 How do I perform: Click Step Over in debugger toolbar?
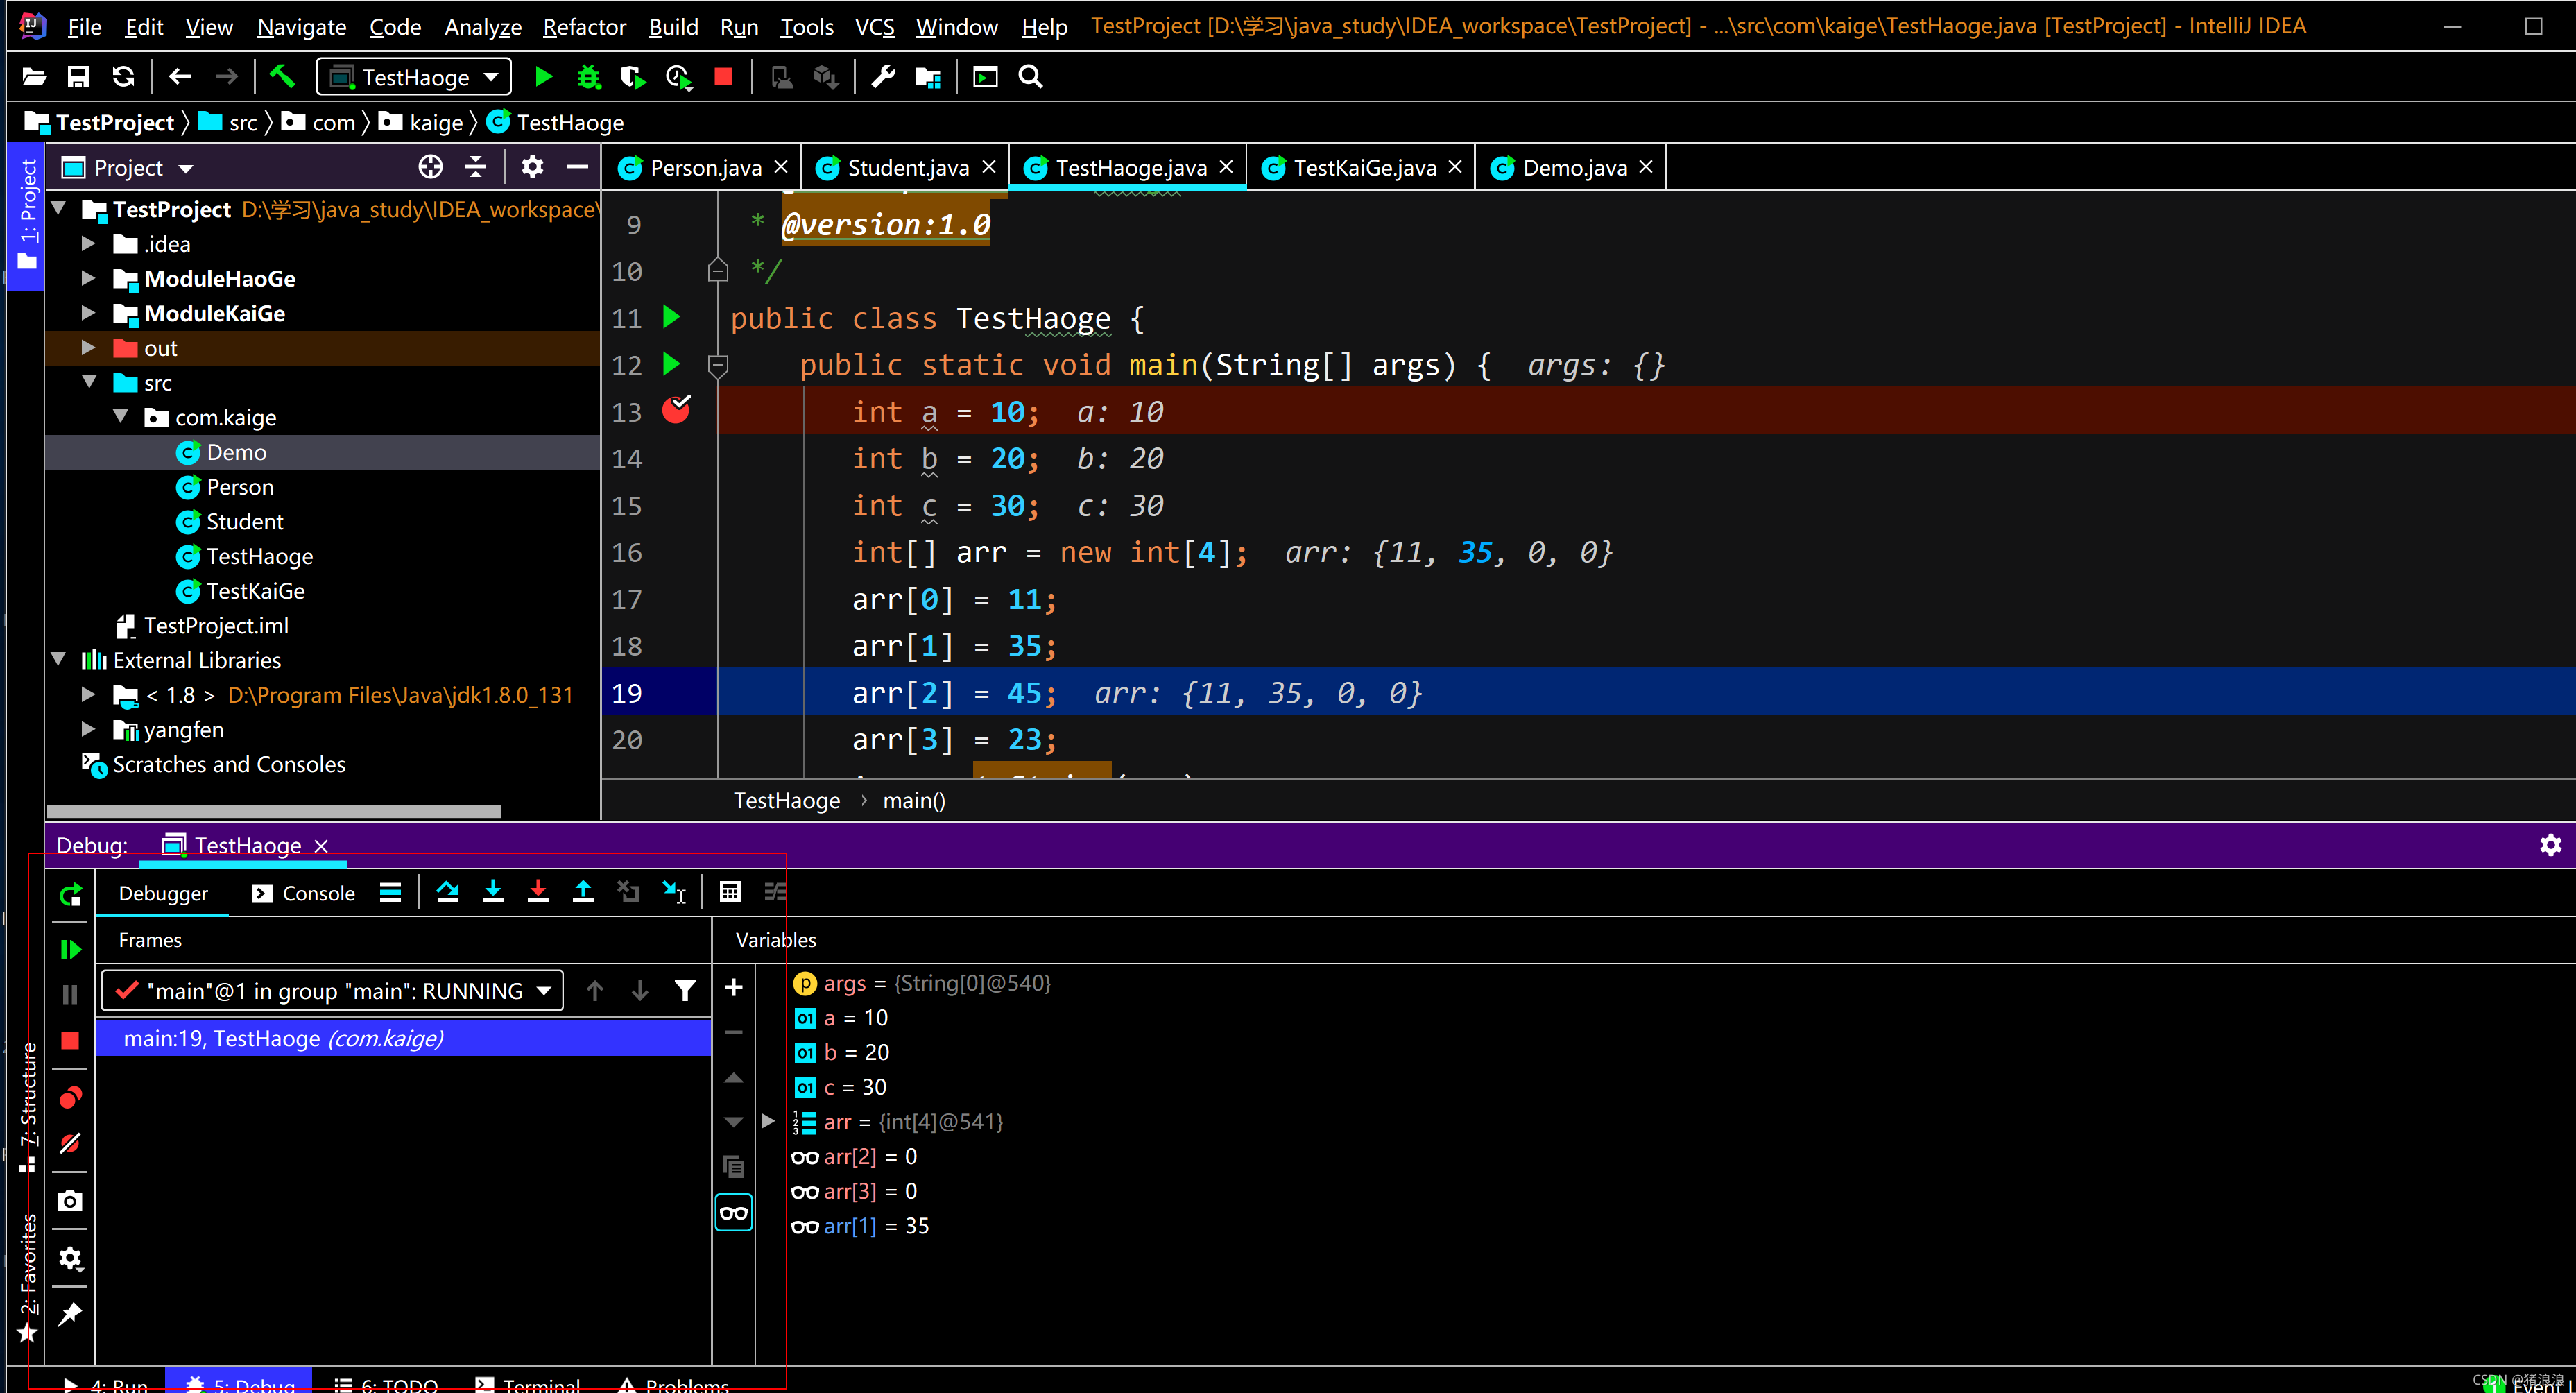448,892
